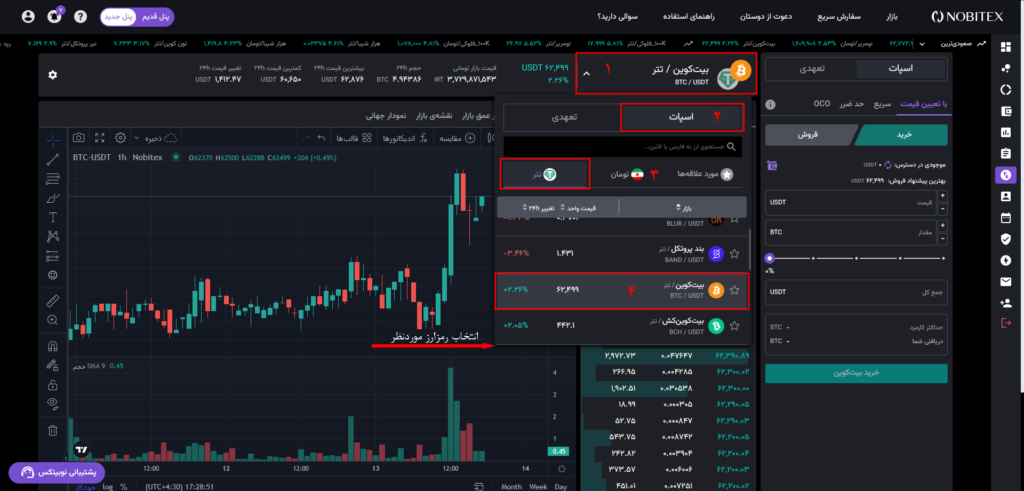Switch to the Sell (فروش) tab
The height and width of the screenshot is (491, 1024).
pos(806,135)
